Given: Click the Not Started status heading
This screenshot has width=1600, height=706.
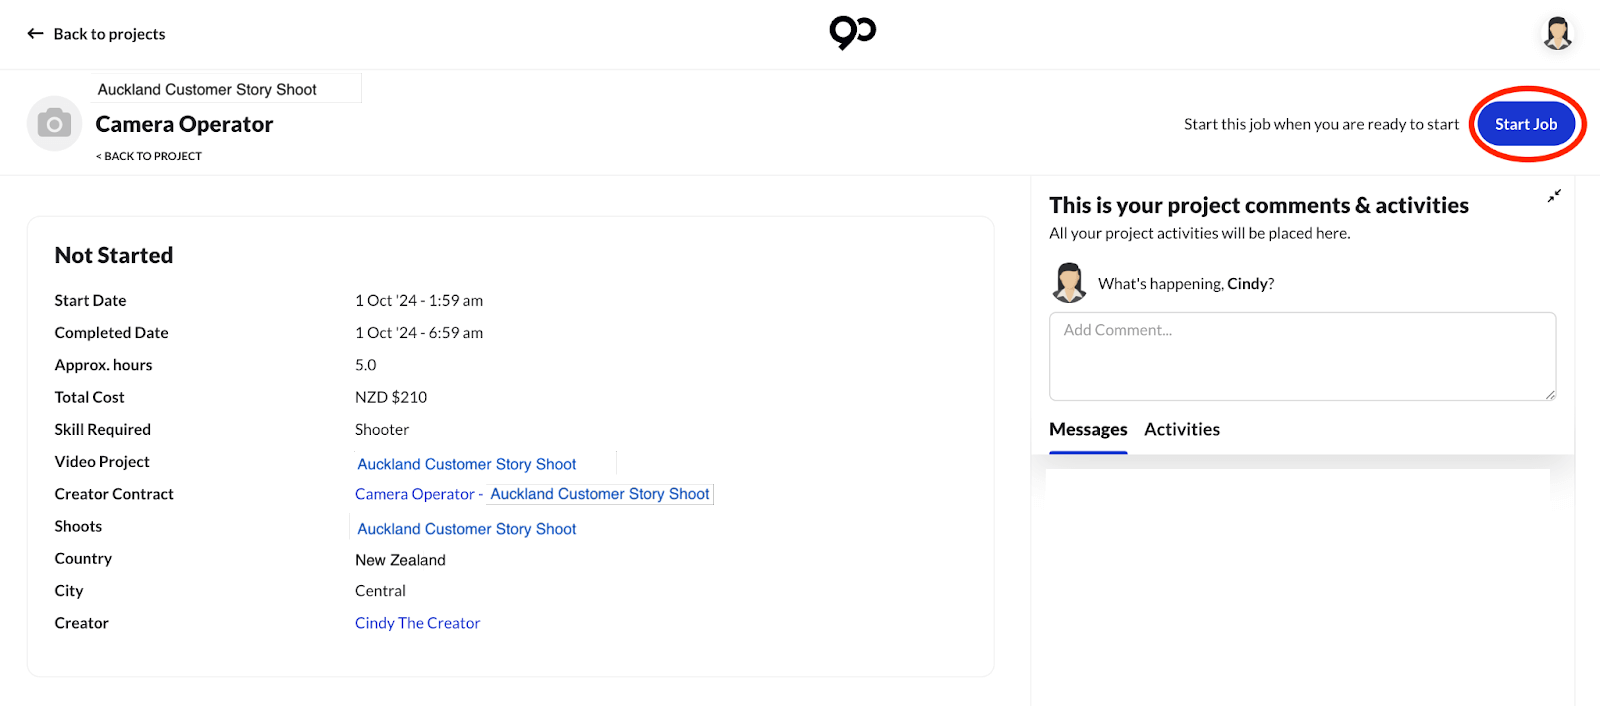Looking at the screenshot, I should coord(114,255).
